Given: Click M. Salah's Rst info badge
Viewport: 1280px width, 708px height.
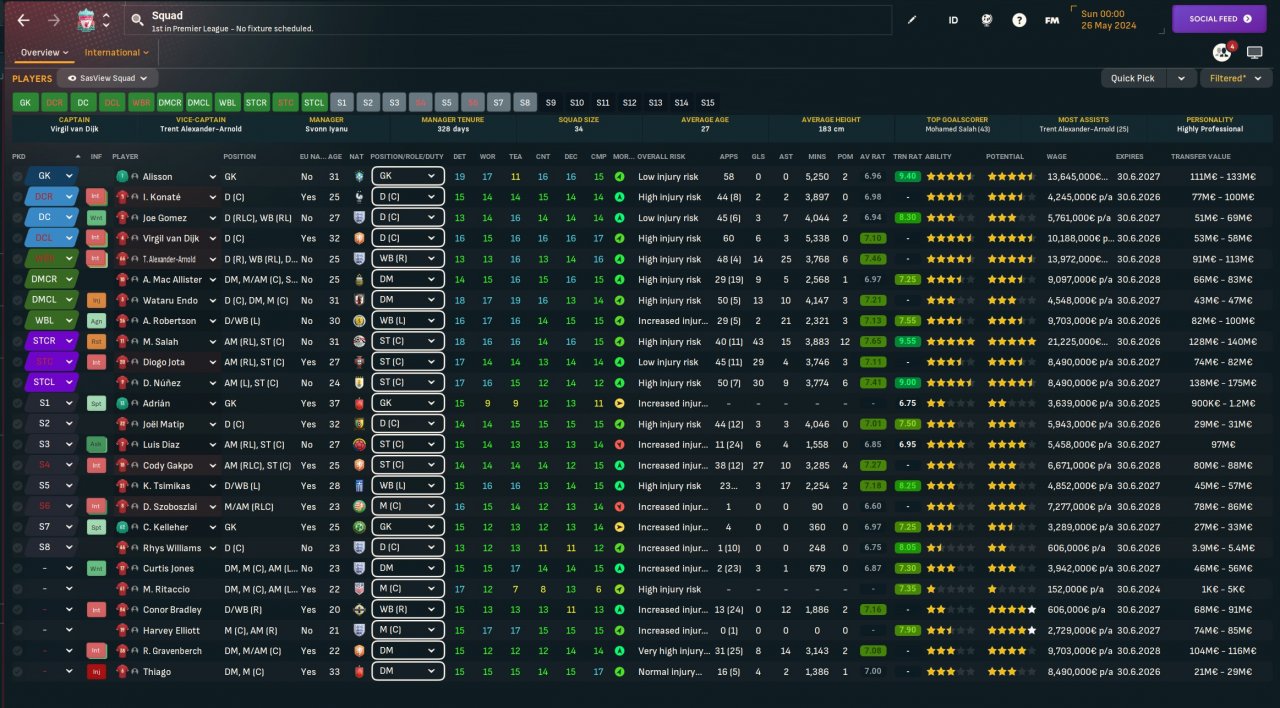Looking at the screenshot, I should 96,341.
